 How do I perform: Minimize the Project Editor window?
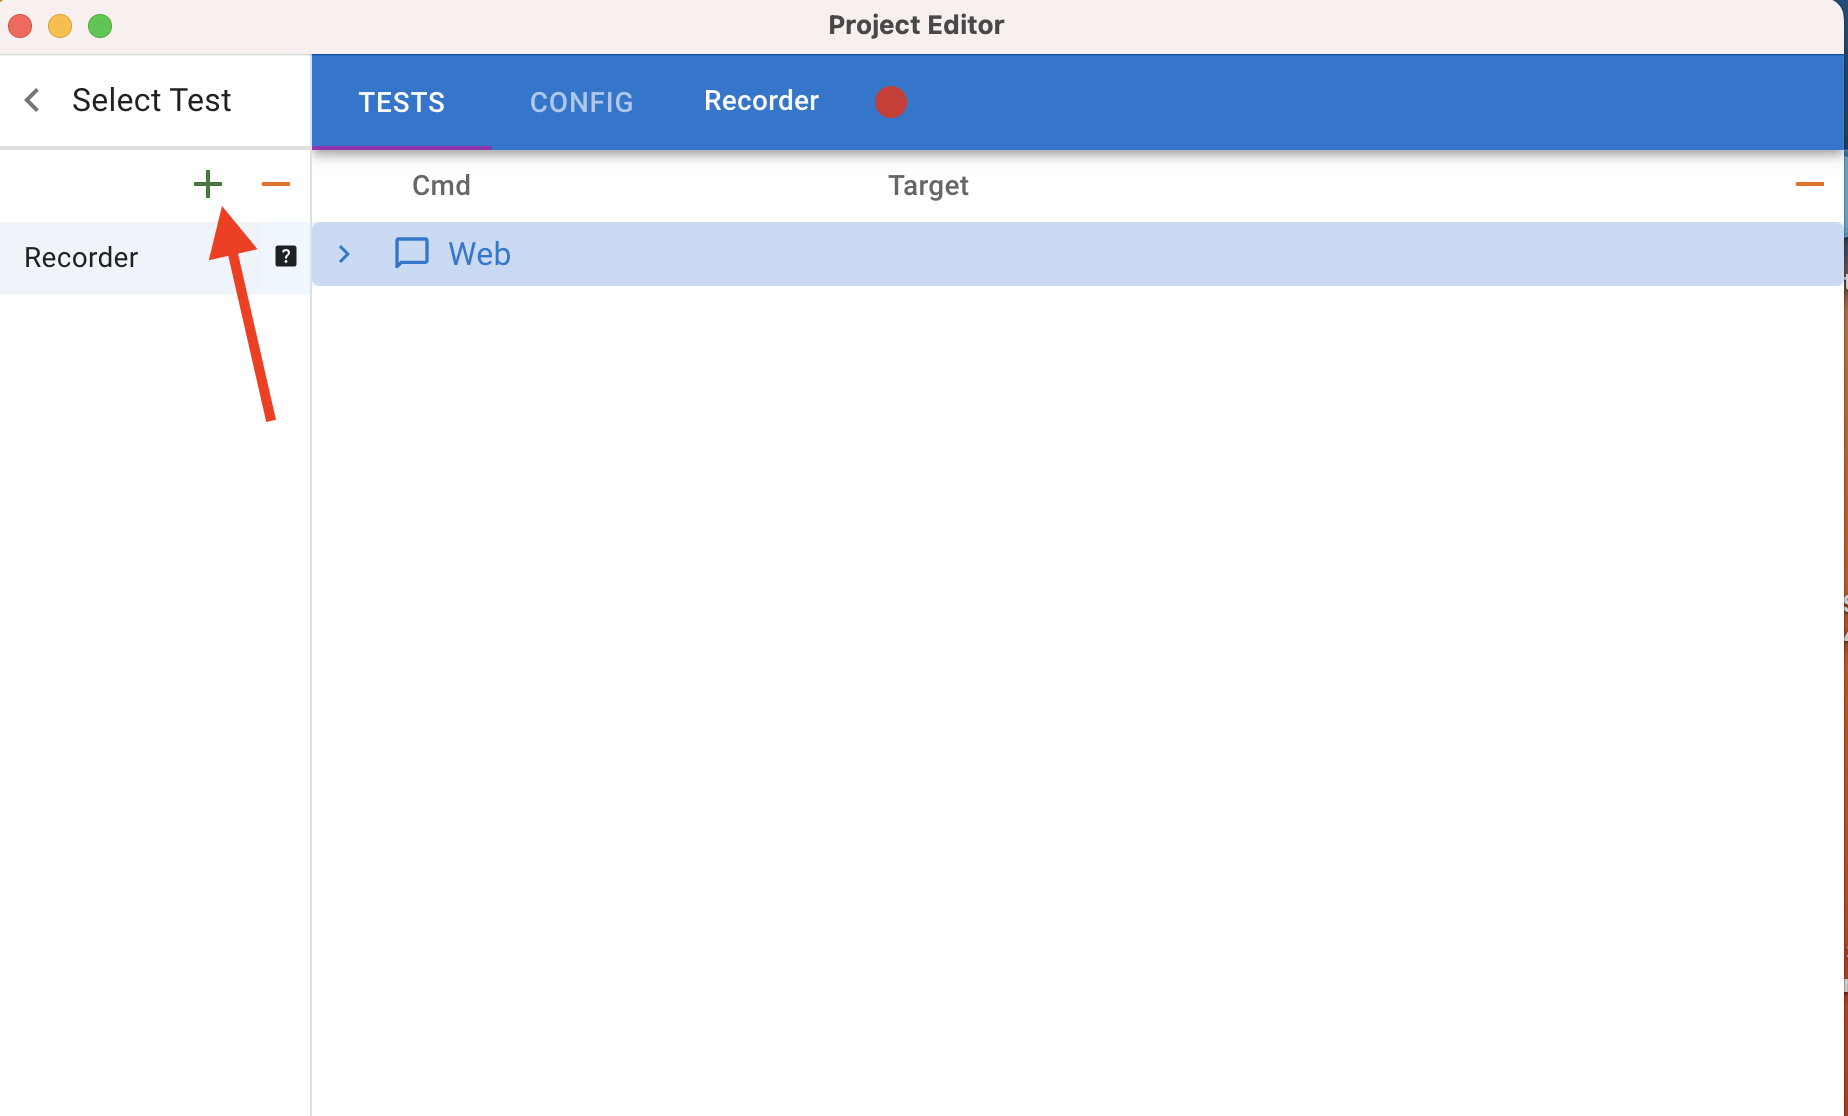point(60,26)
